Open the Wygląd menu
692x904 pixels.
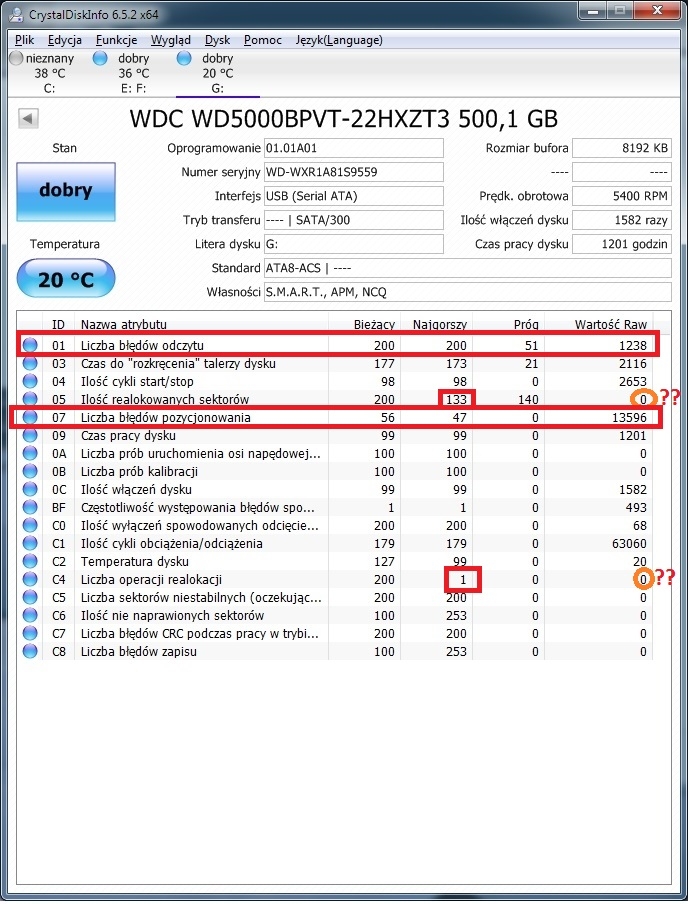coord(171,40)
